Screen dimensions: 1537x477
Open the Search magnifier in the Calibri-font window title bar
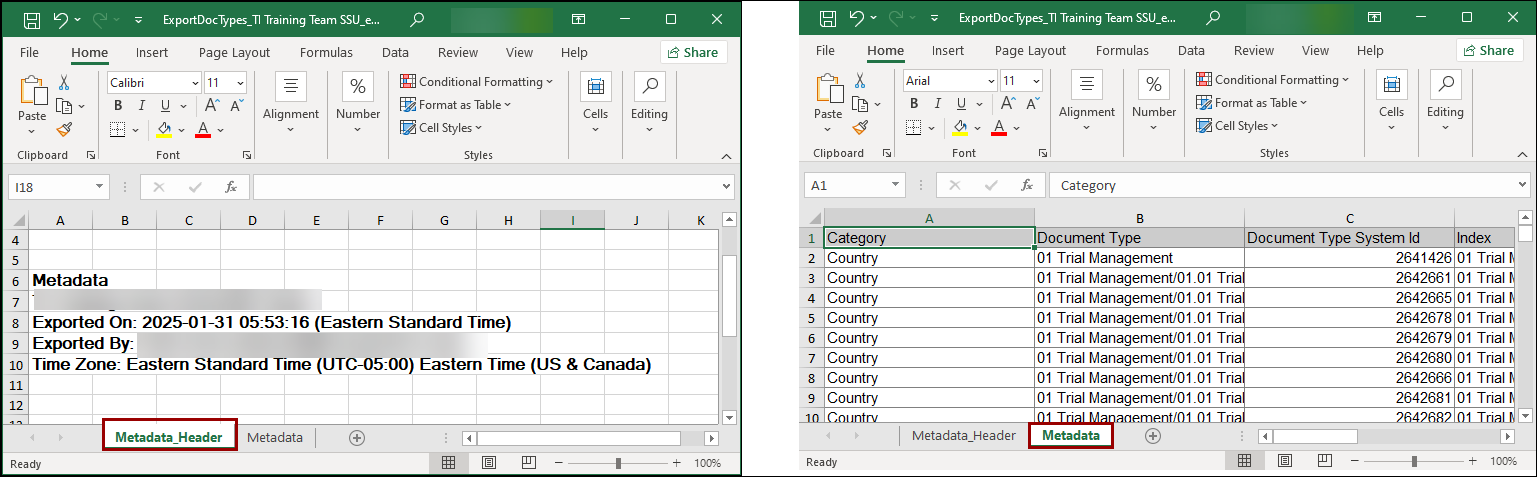tap(417, 20)
